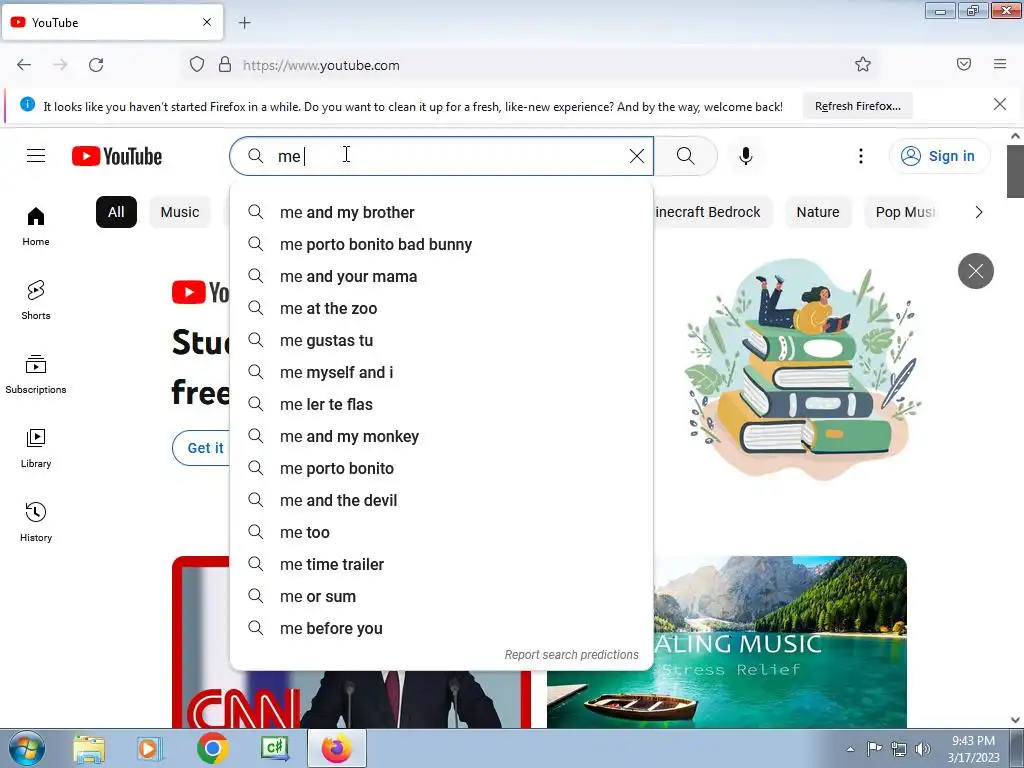The image size is (1024, 768).
Task: Click Refresh Firefox button
Action: (x=857, y=106)
